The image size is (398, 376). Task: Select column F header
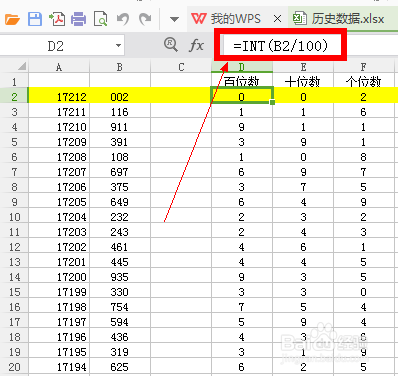coord(364,67)
